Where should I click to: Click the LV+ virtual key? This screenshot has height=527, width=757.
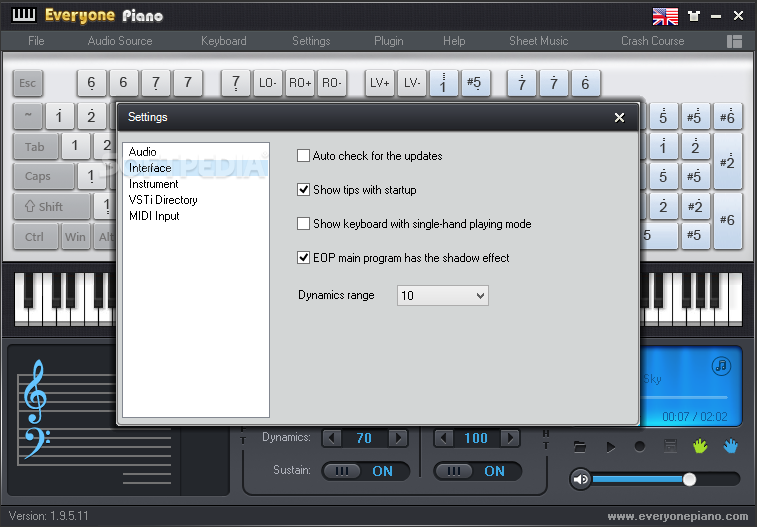379,83
